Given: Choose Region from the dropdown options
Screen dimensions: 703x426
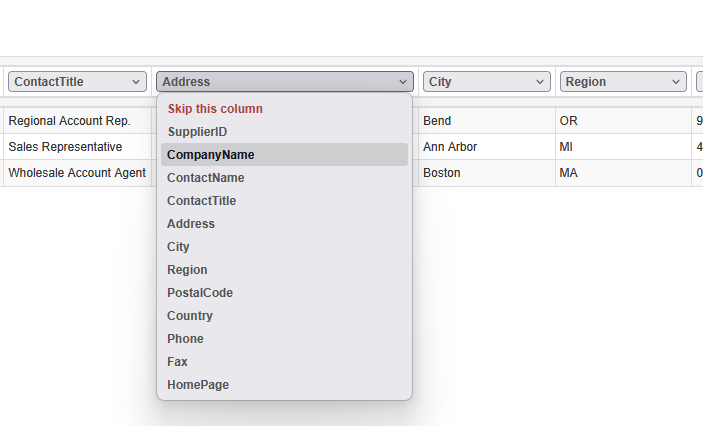Looking at the screenshot, I should pos(187,270).
